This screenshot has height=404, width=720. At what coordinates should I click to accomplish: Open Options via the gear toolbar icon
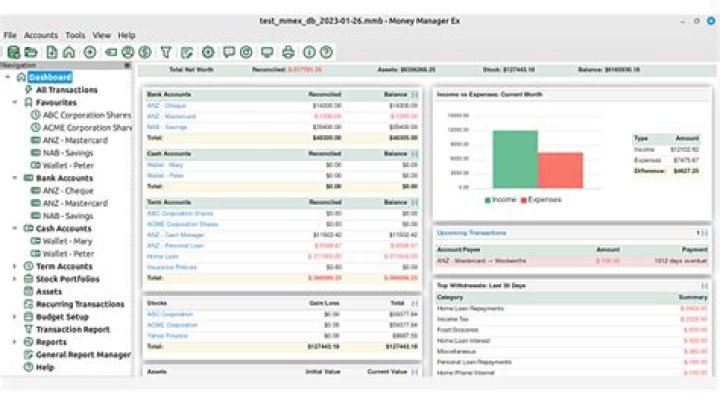point(208,52)
